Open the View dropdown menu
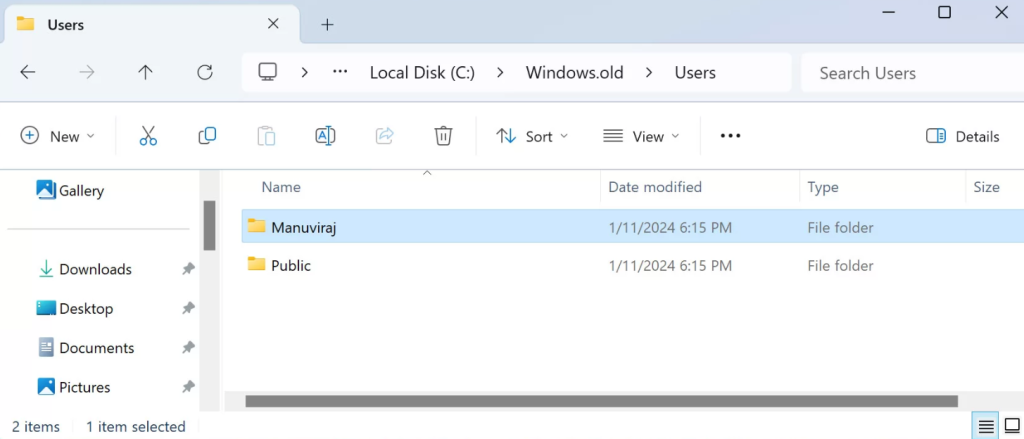The image size is (1024, 439). (x=641, y=136)
